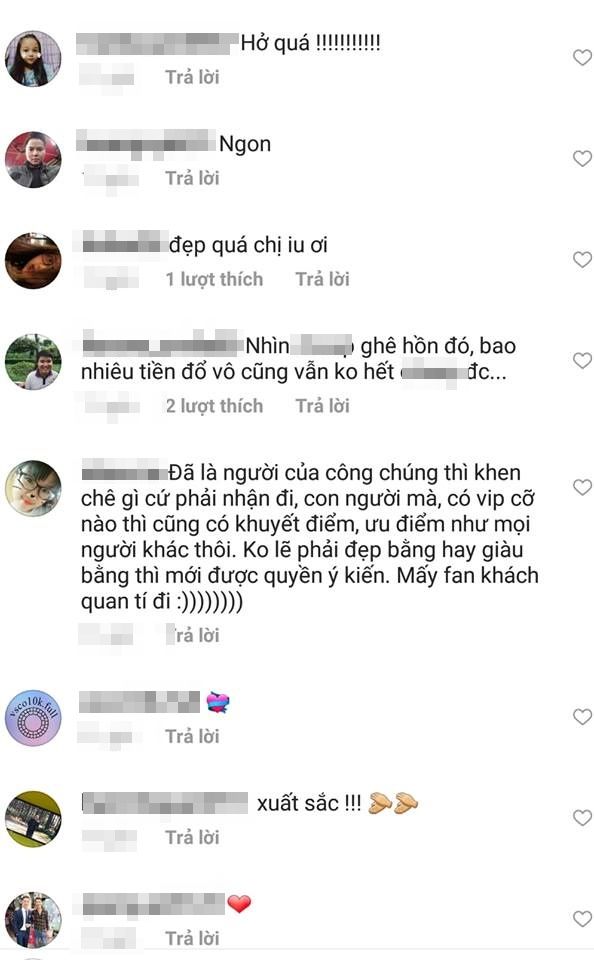Heart the red-heart emoji comment
This screenshot has height=960, width=594.
[x=582, y=919]
